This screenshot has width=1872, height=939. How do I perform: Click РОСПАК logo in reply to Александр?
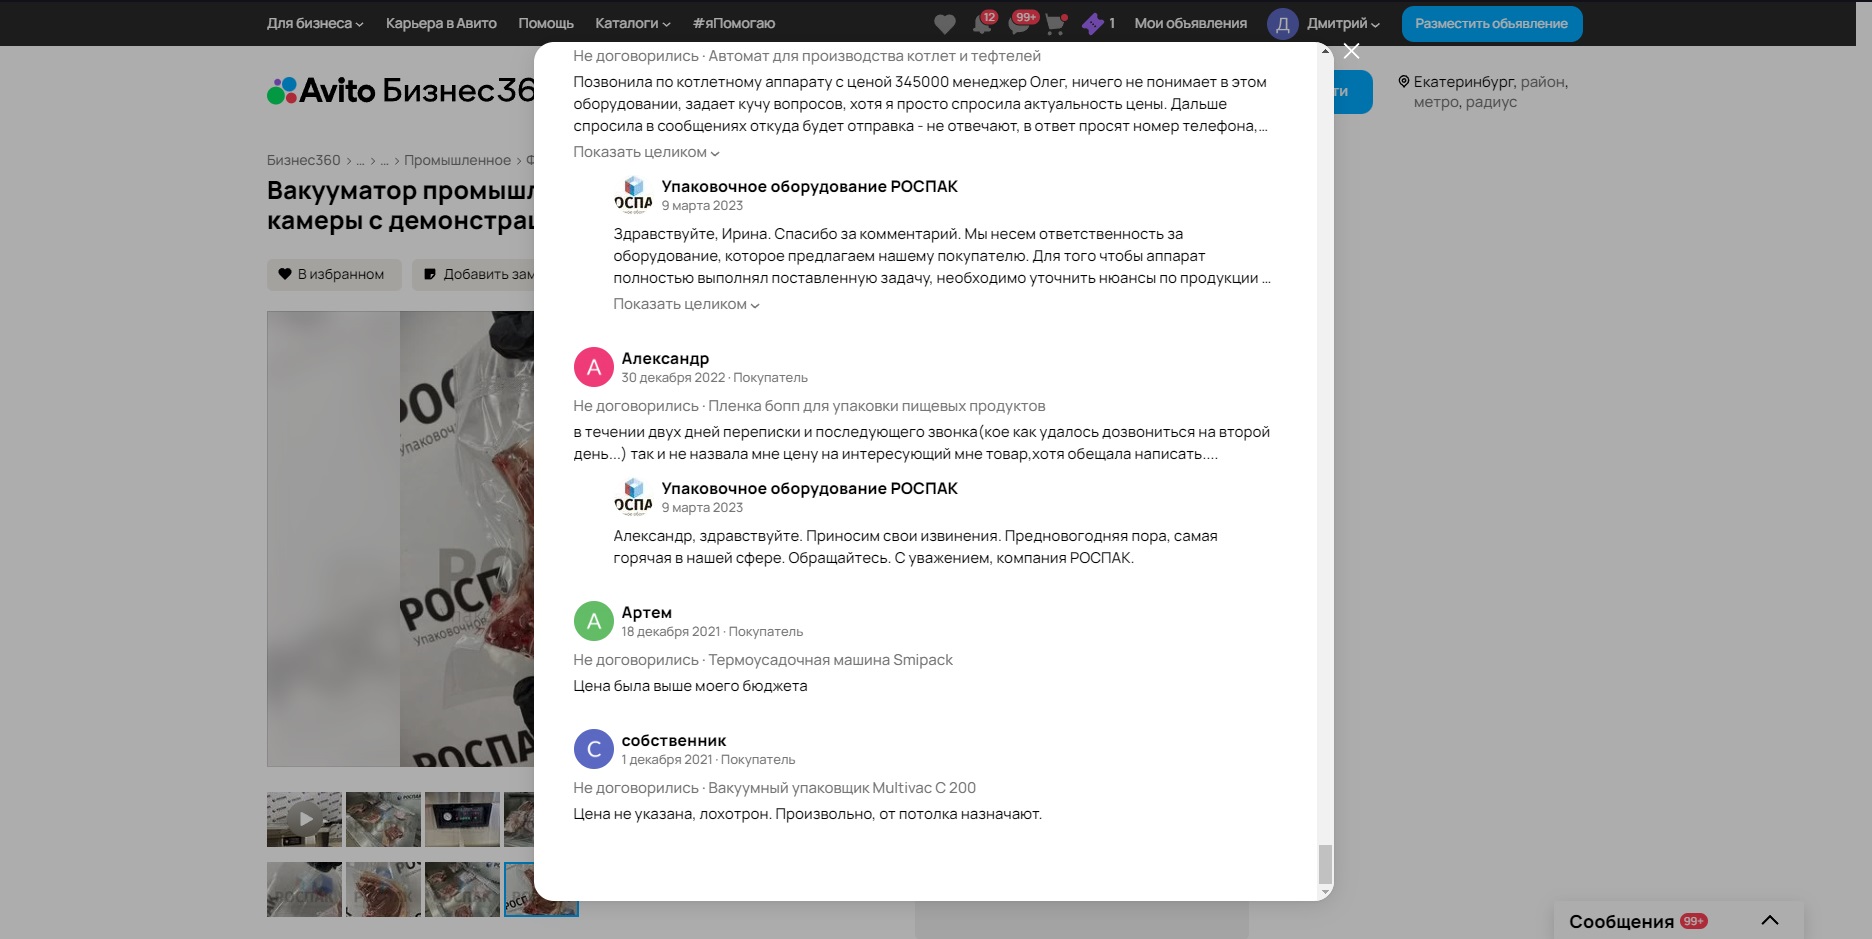pyautogui.click(x=633, y=497)
